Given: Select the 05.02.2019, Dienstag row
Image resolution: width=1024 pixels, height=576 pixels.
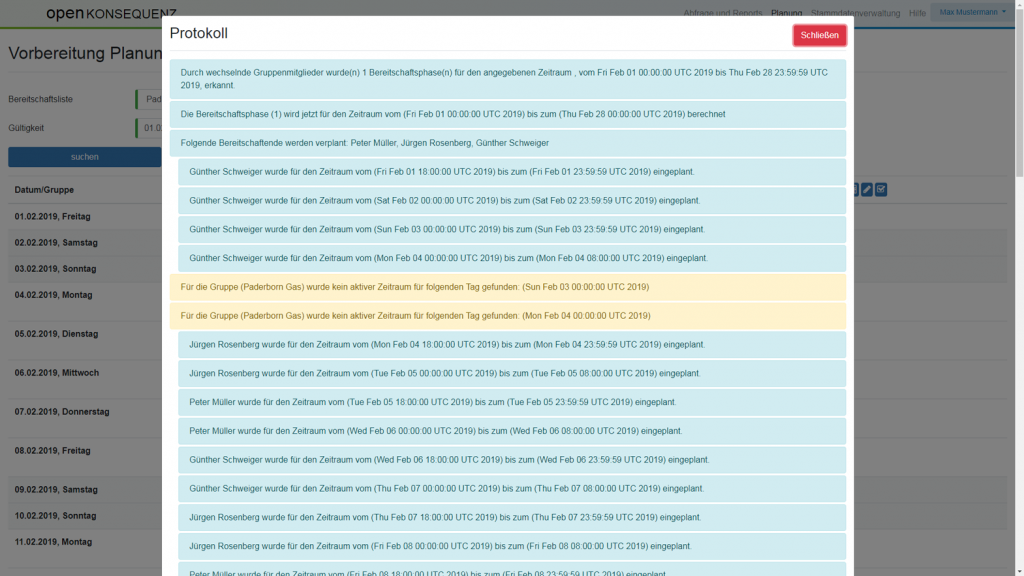Looking at the screenshot, I should coord(56,334).
